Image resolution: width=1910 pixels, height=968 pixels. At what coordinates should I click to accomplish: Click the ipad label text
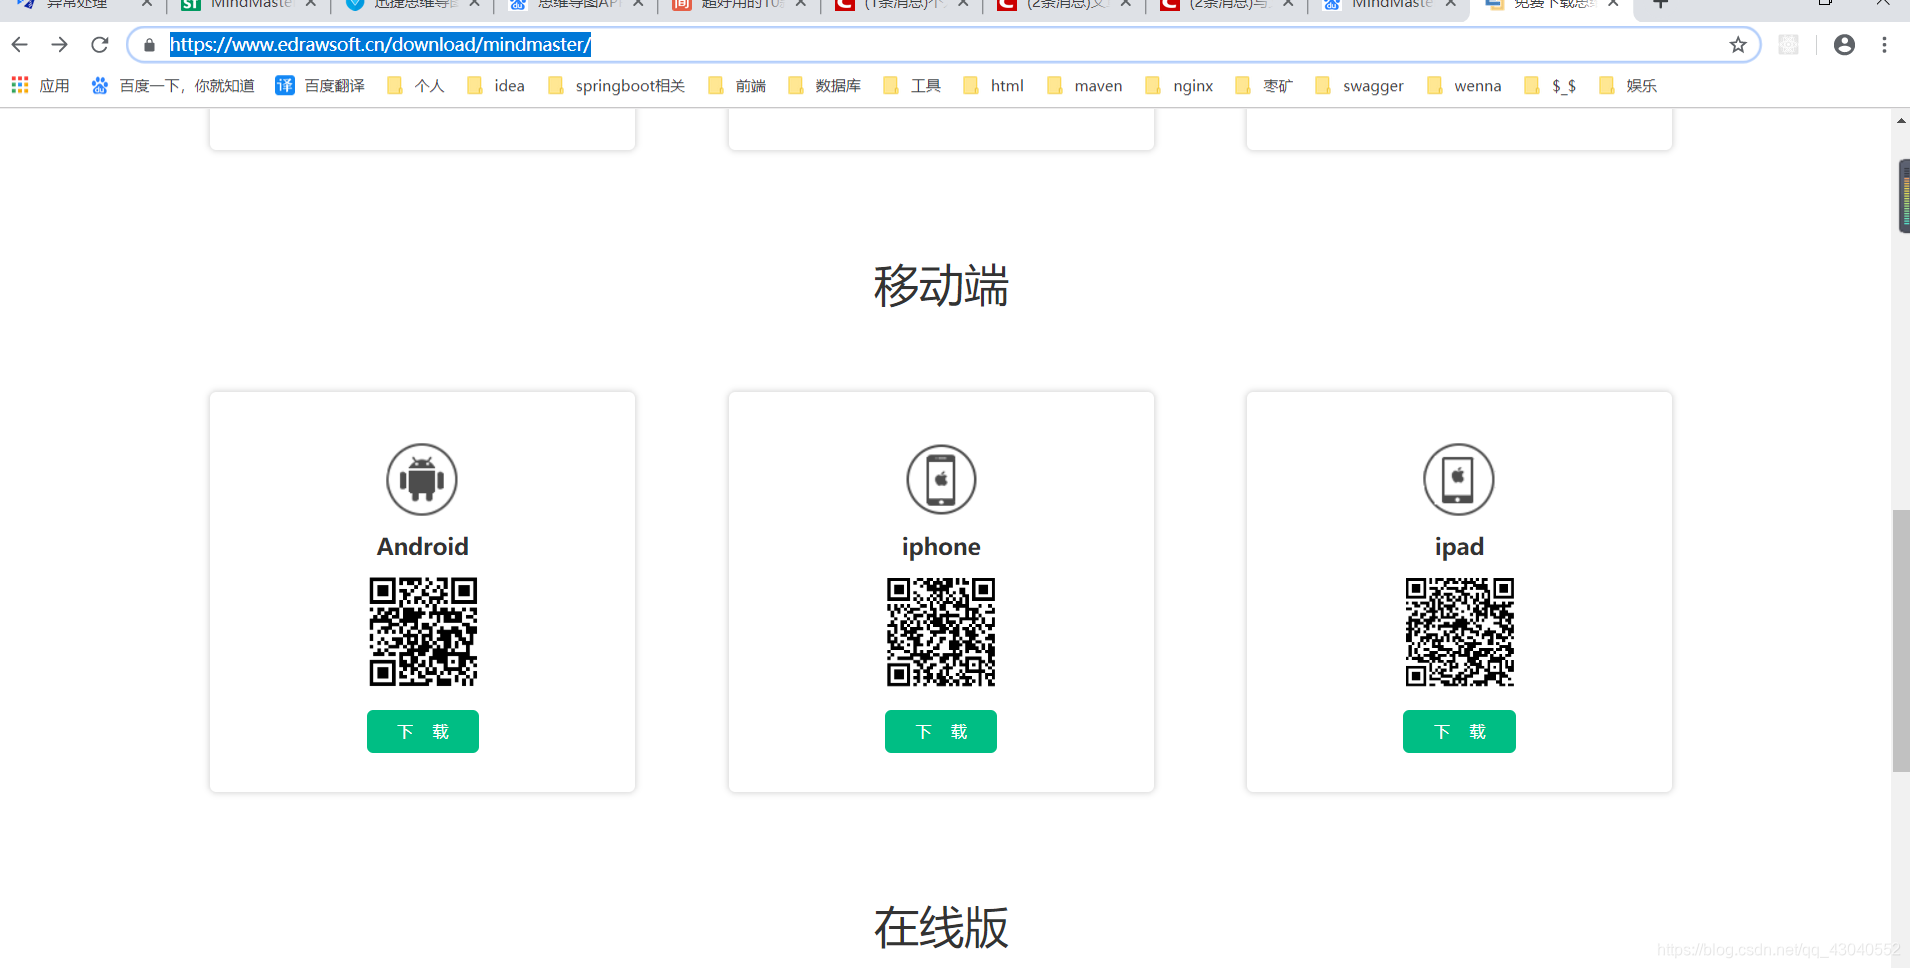(x=1459, y=547)
